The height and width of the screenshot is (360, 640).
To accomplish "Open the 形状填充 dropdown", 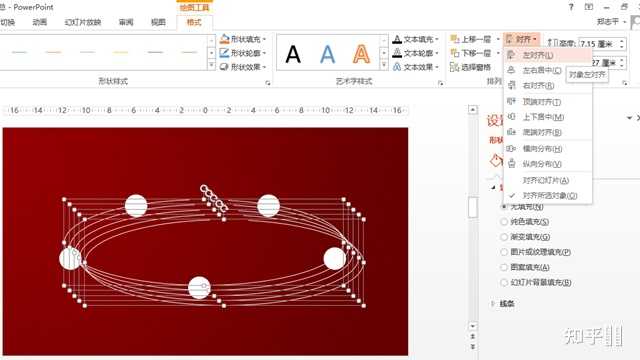I will (x=243, y=39).
